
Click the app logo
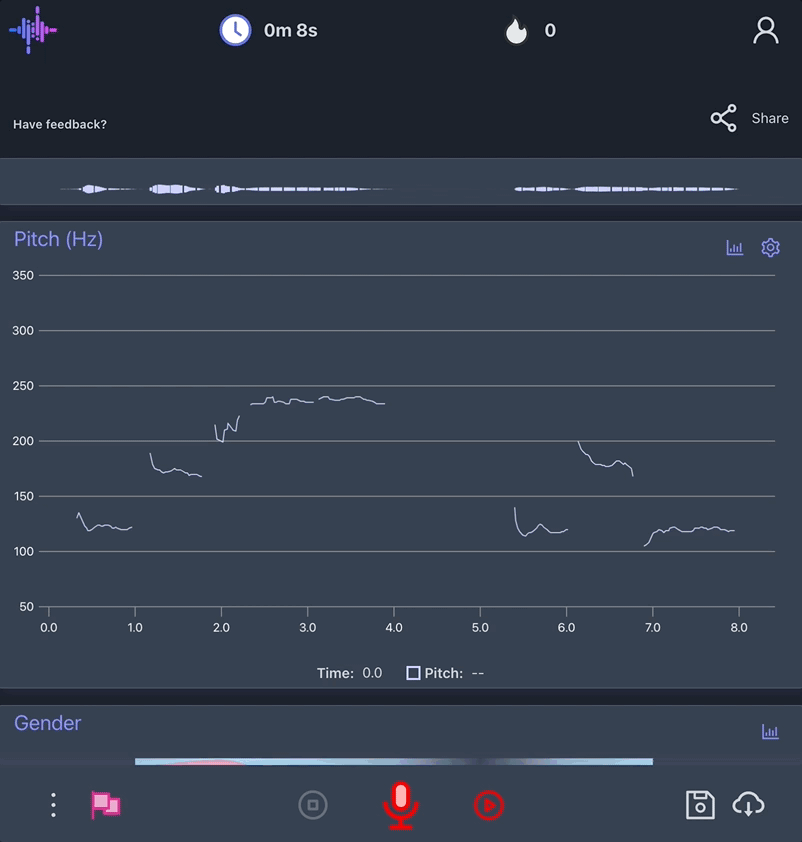(33, 30)
